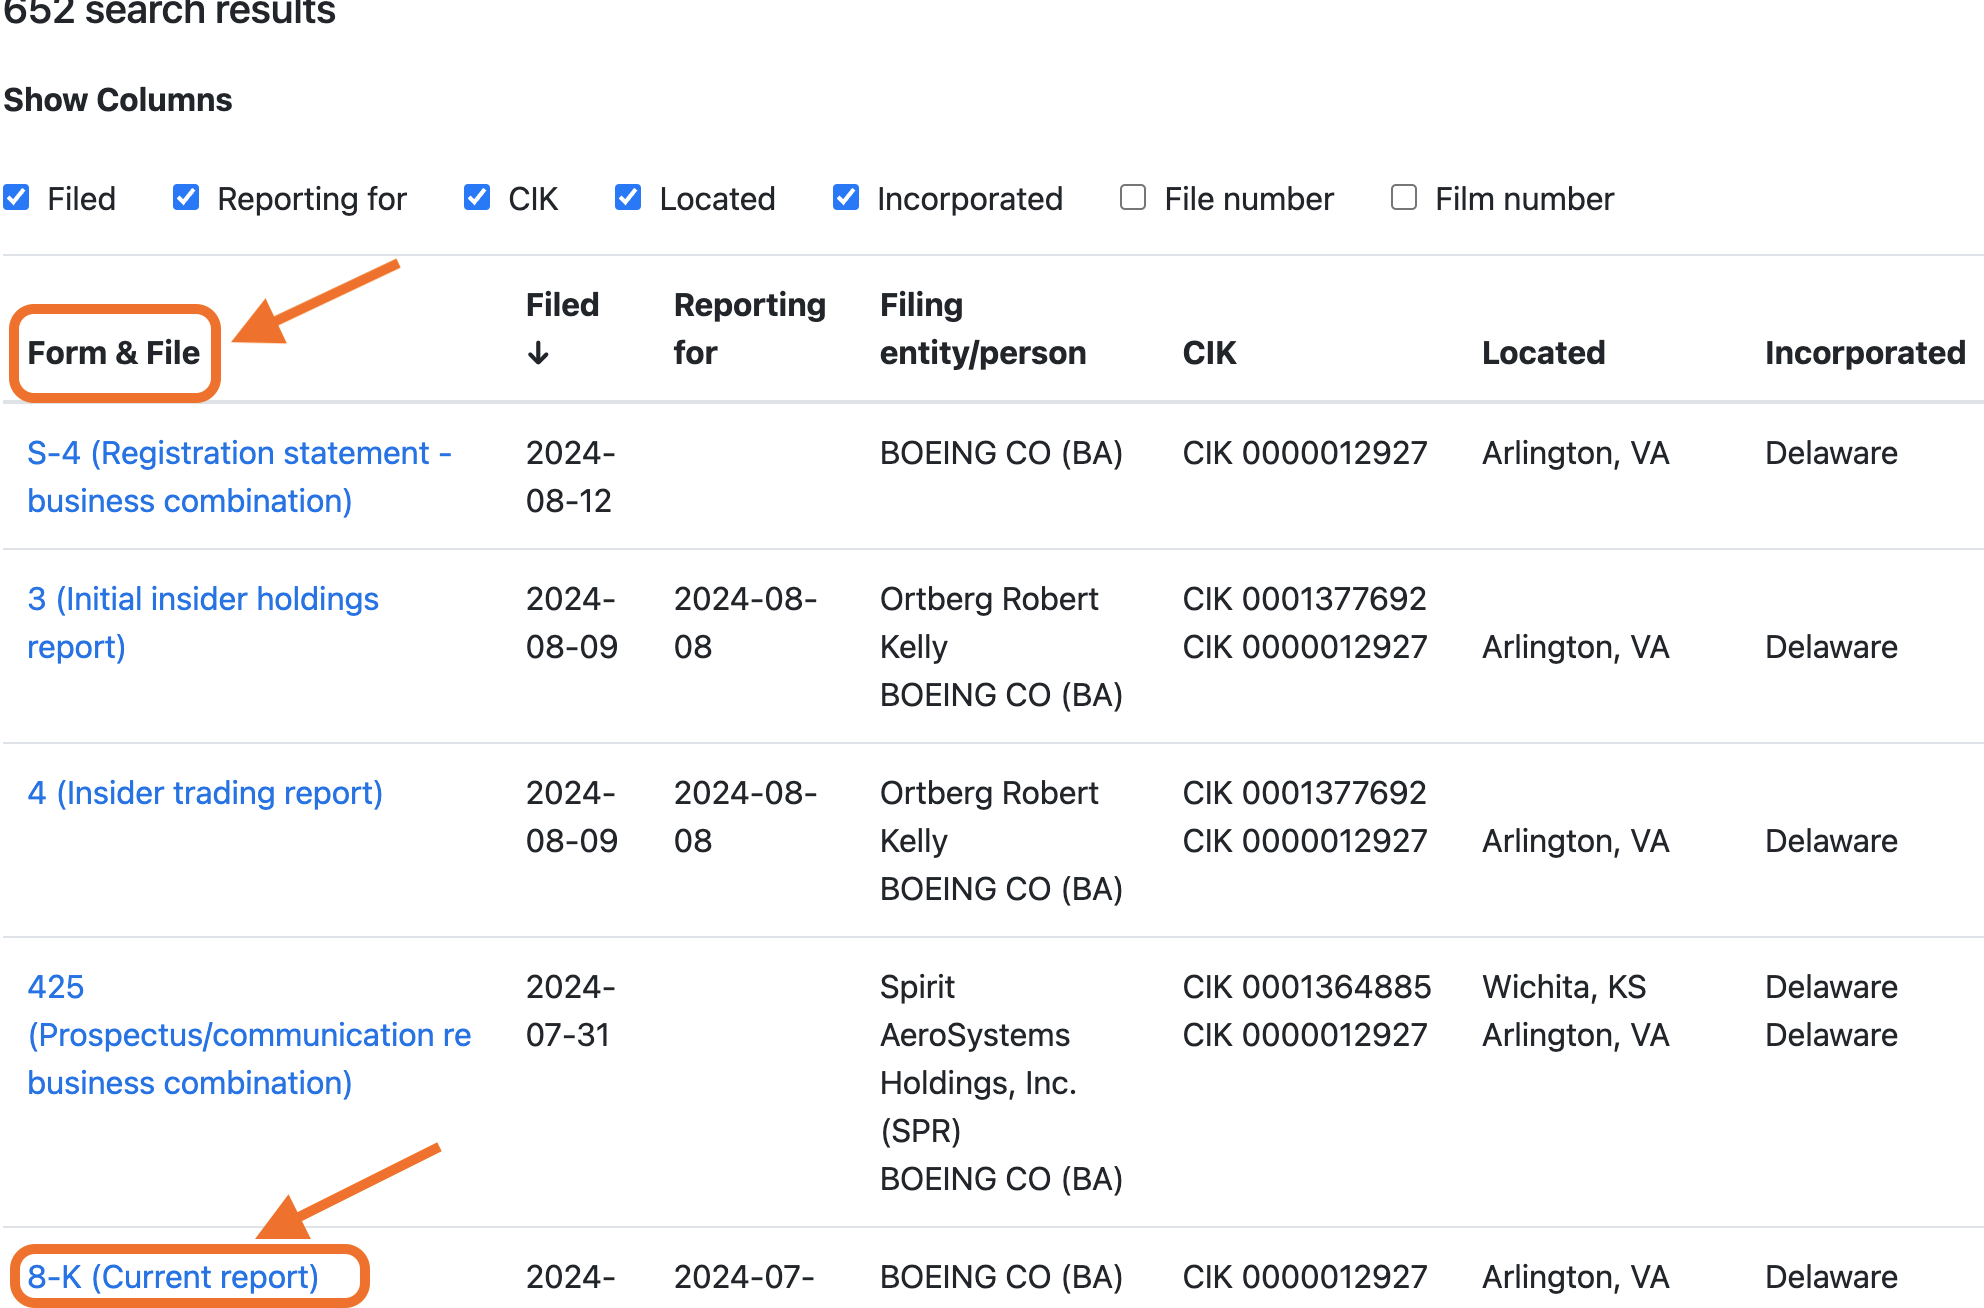Image resolution: width=1984 pixels, height=1308 pixels.
Task: Uncheck the CIK column checkbox
Action: tap(477, 198)
